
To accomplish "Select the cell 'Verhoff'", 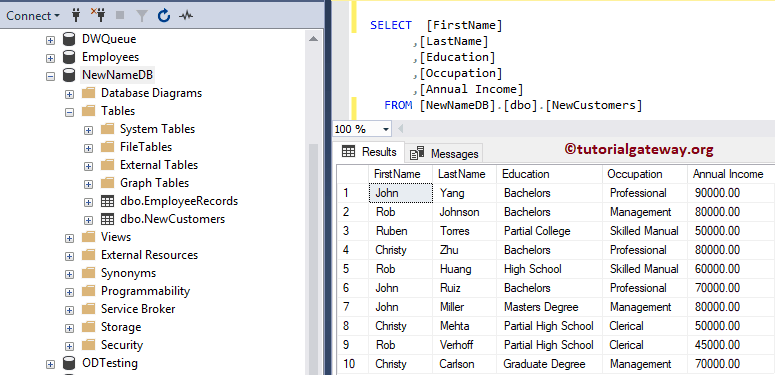I will coord(465,345).
